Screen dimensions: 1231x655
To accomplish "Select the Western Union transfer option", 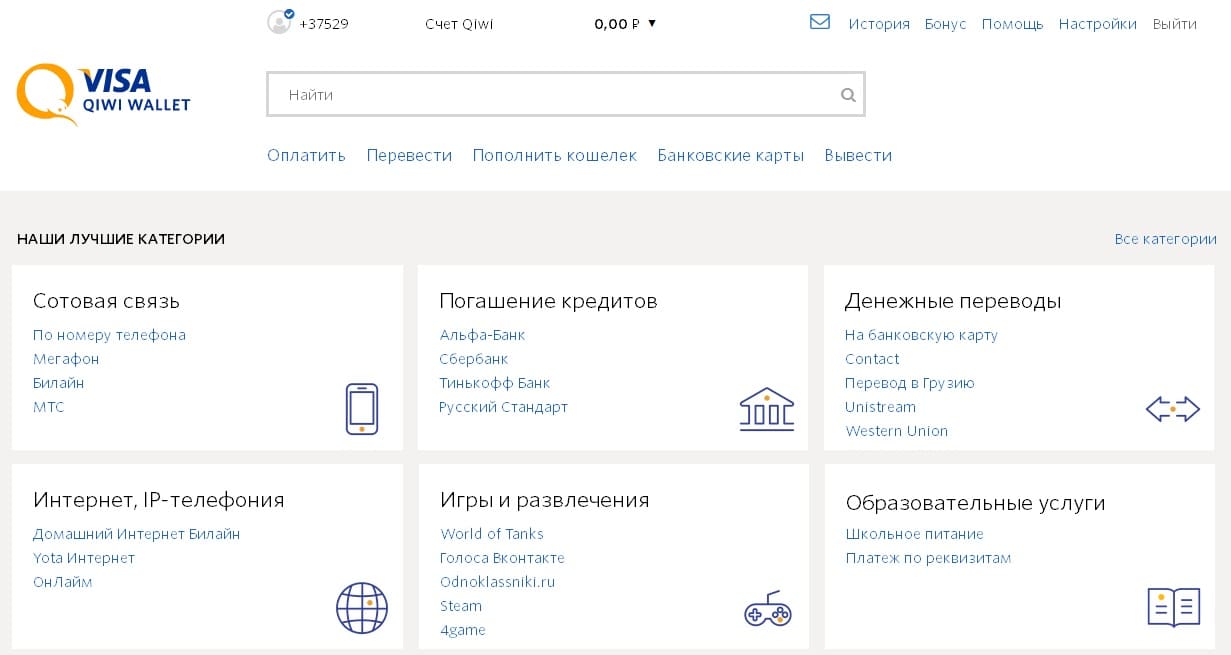I will click(896, 431).
